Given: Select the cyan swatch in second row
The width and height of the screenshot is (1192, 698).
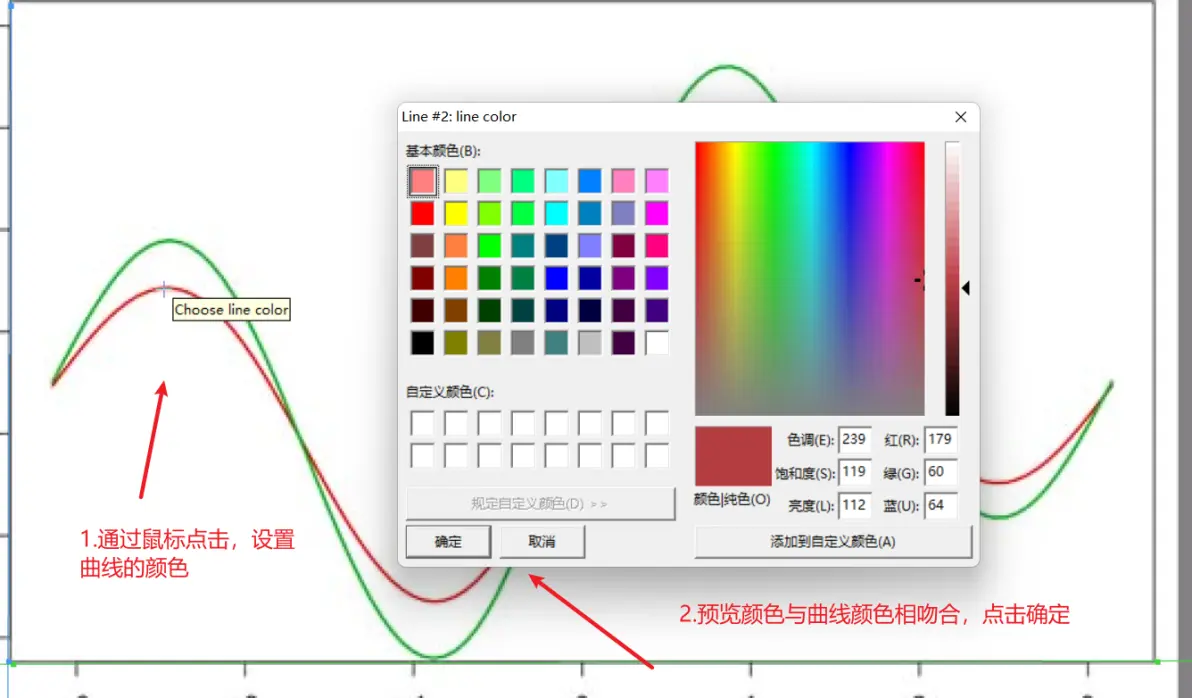Looking at the screenshot, I should click(556, 214).
